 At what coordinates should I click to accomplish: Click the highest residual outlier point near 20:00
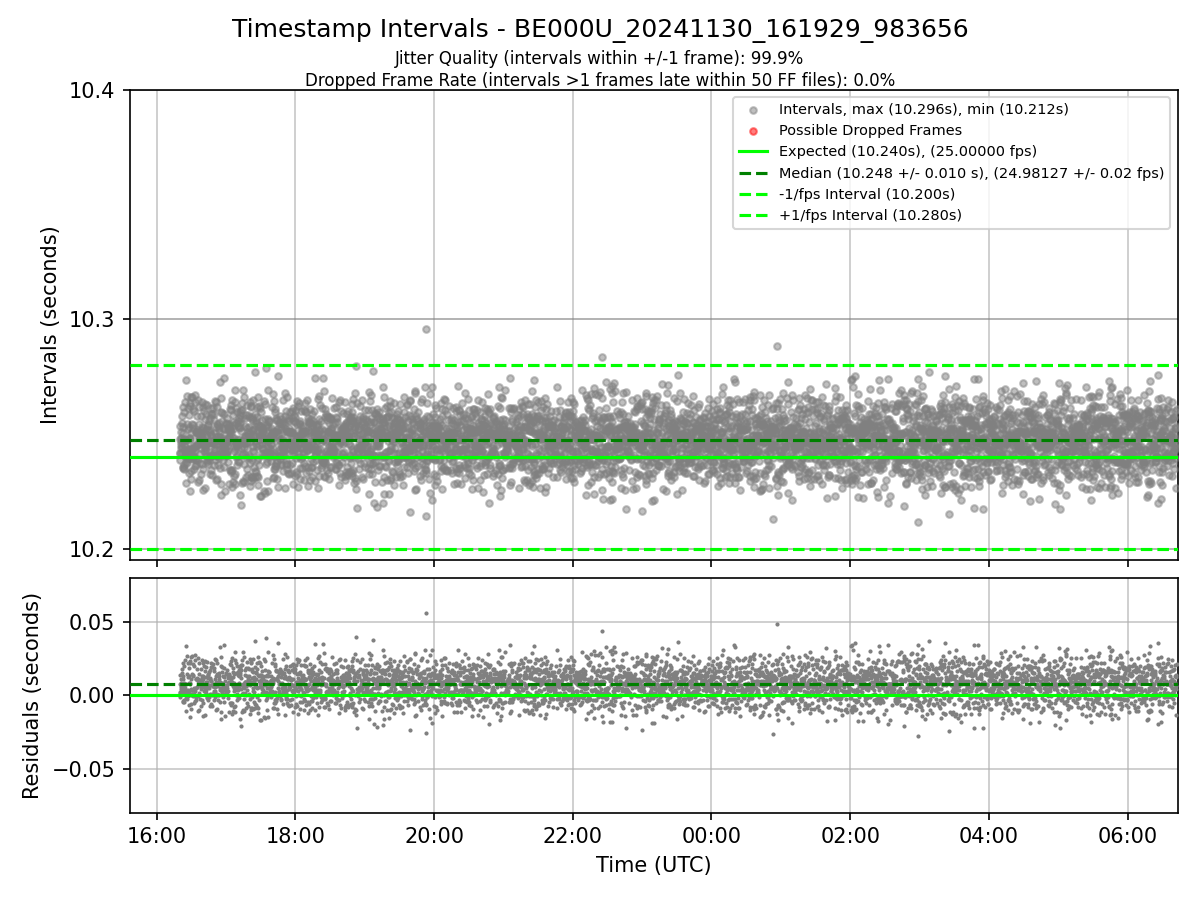point(426,613)
